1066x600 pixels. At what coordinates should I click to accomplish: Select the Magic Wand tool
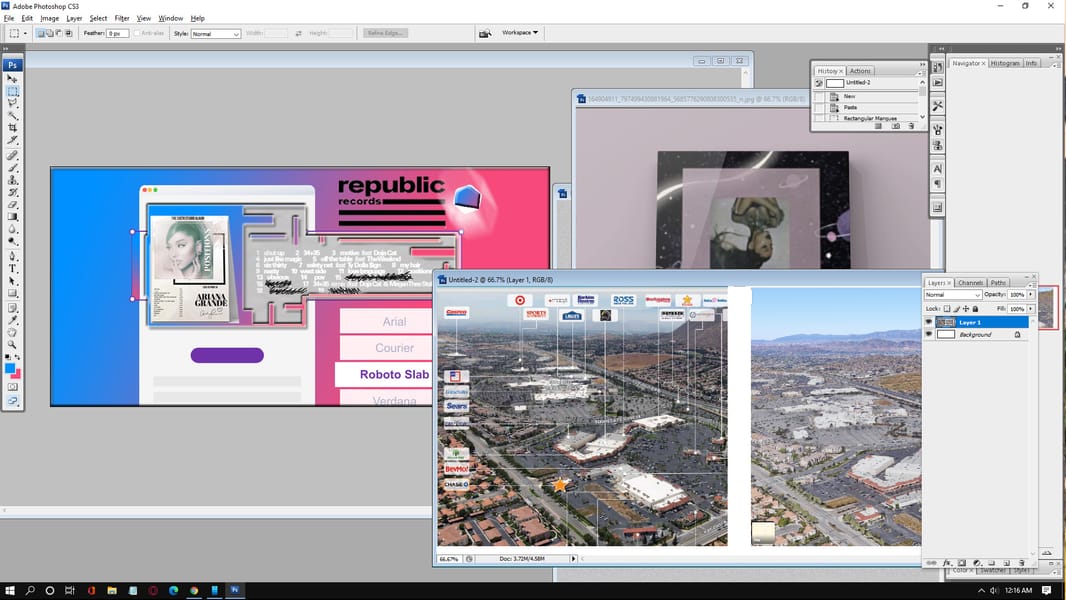12,116
